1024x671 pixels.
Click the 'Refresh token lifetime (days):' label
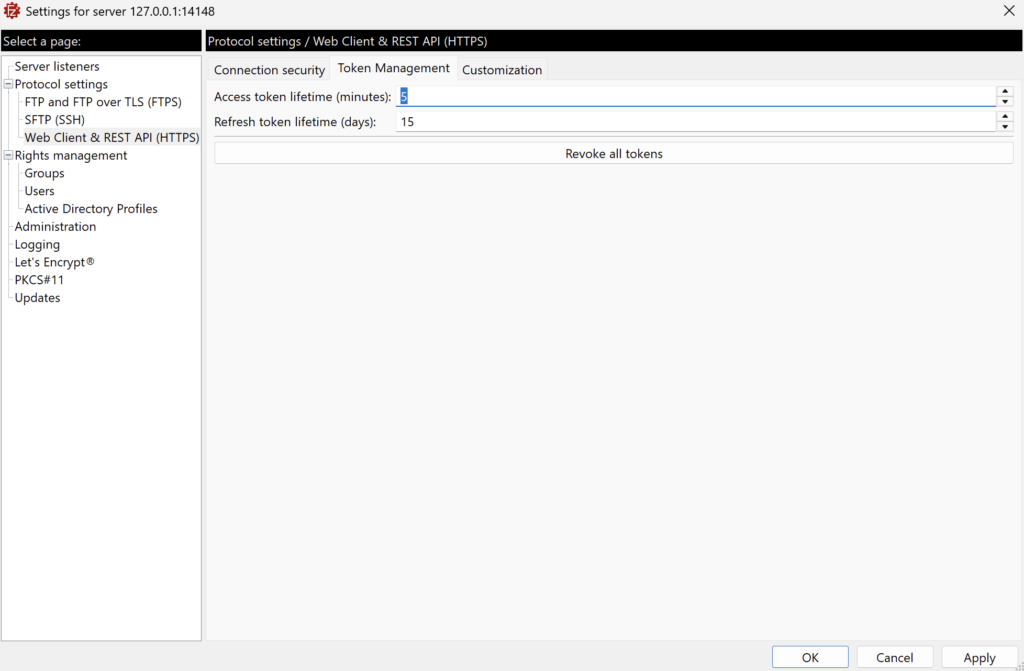click(x=295, y=122)
